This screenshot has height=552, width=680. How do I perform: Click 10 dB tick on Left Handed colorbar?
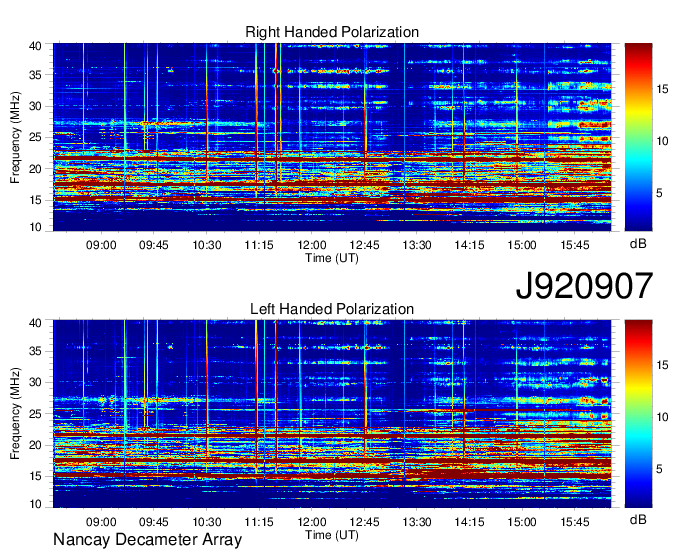click(662, 418)
